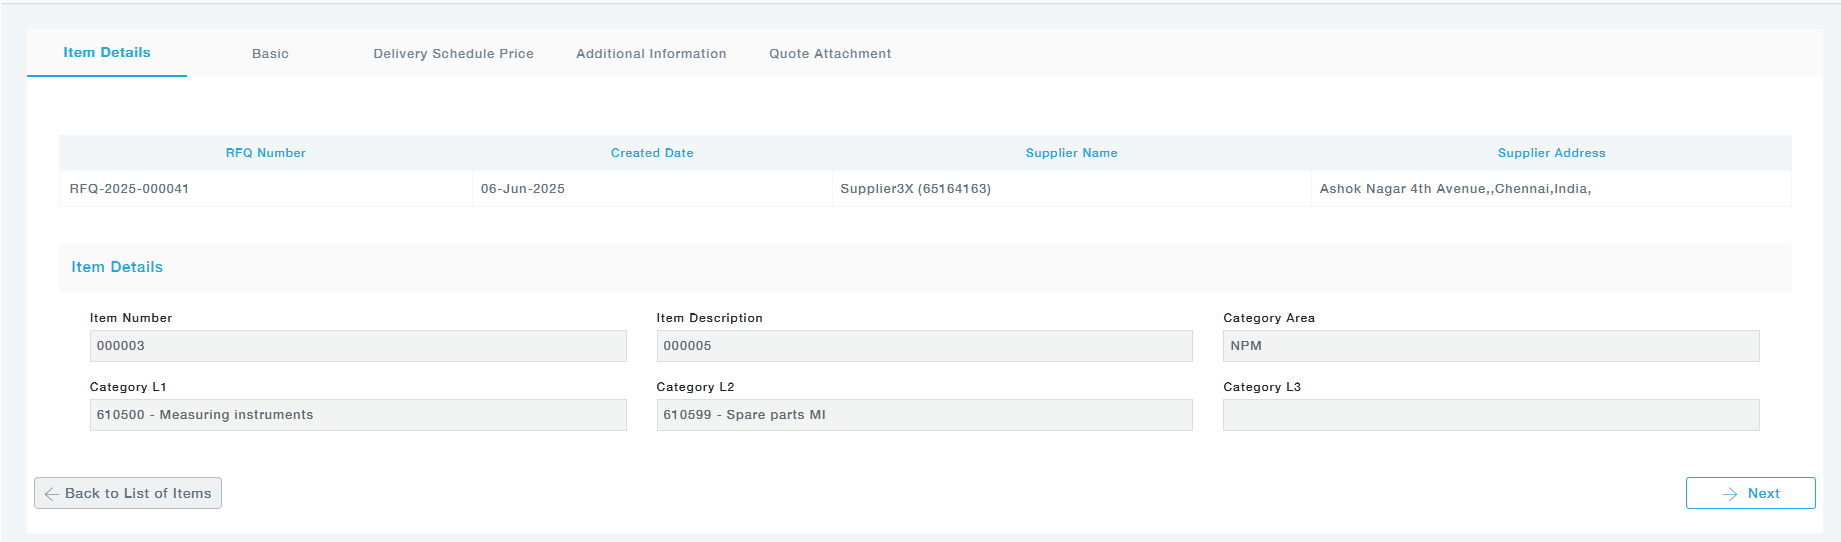1841x542 pixels.
Task: Open the Delivery Schedule Price tab
Action: 453,54
